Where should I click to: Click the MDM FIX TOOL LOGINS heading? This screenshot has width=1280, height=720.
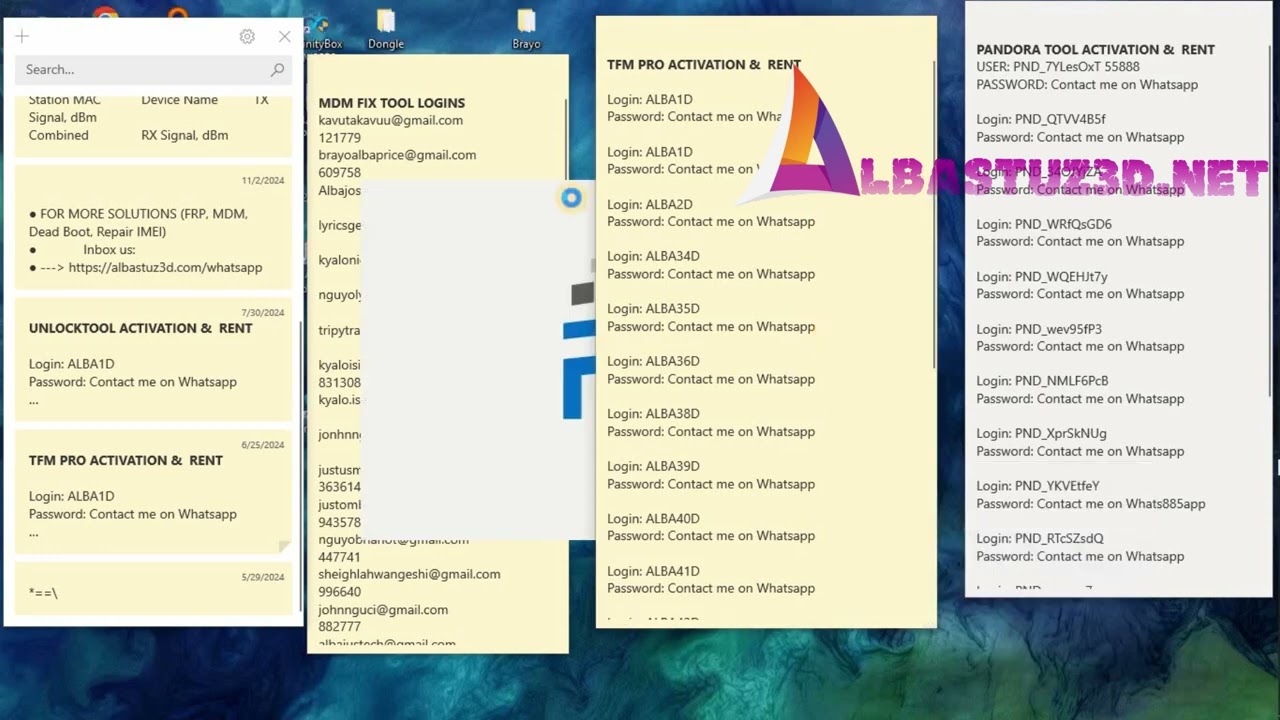coord(392,103)
